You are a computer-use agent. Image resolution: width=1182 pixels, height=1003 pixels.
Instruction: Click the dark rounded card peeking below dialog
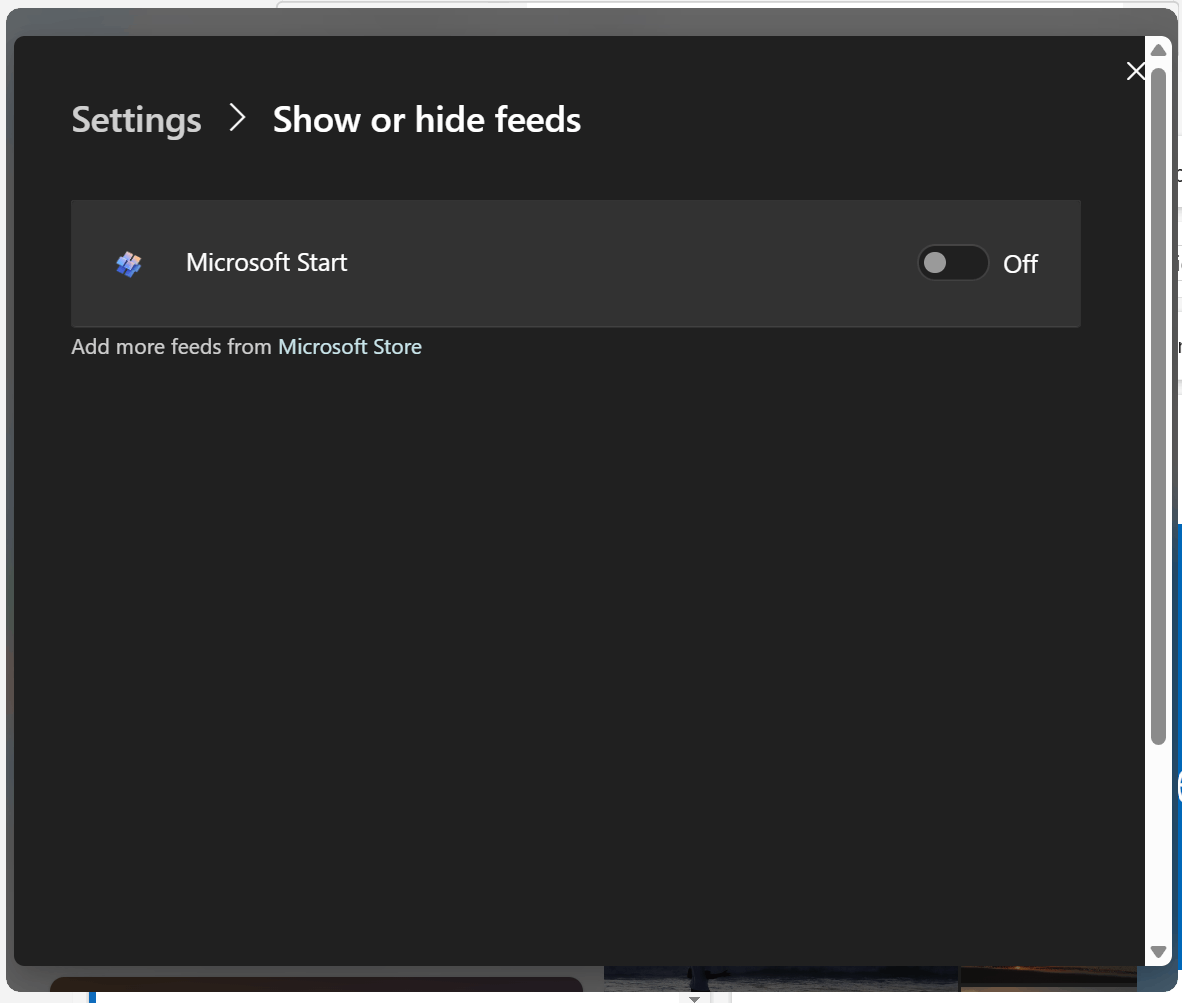pyautogui.click(x=317, y=984)
